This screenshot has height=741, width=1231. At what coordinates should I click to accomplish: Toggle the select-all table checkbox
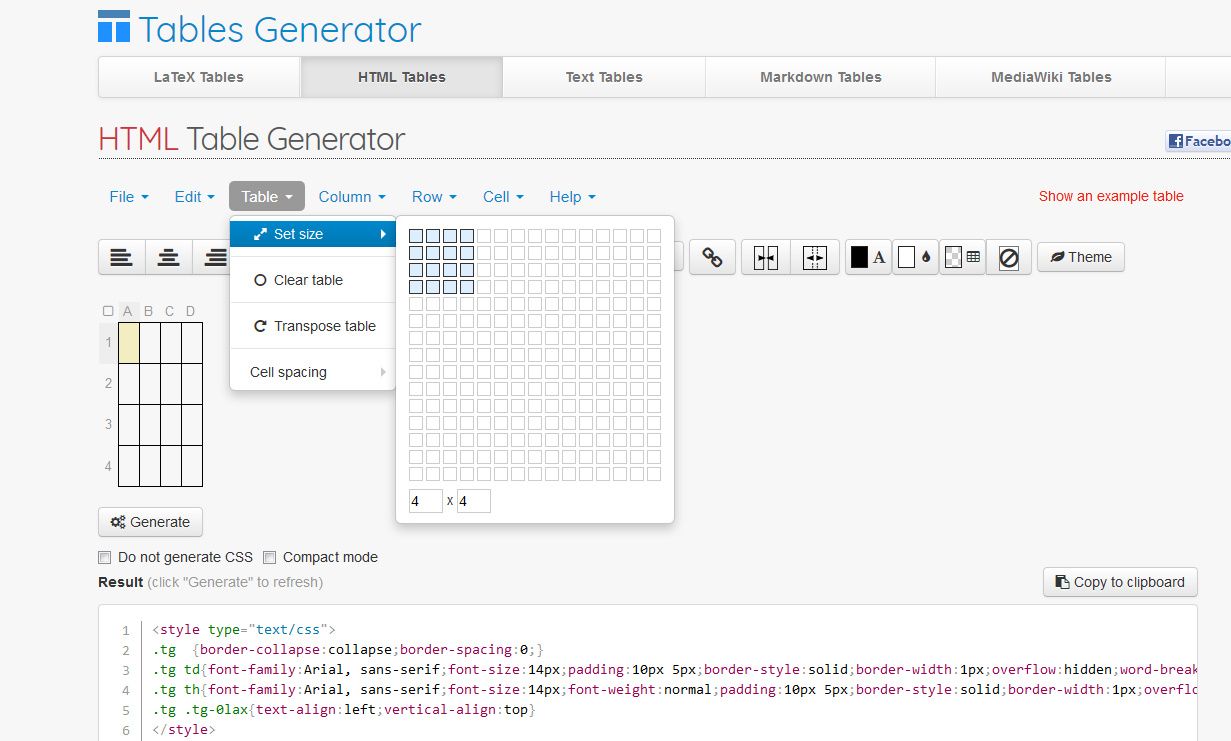pyautogui.click(x=108, y=311)
